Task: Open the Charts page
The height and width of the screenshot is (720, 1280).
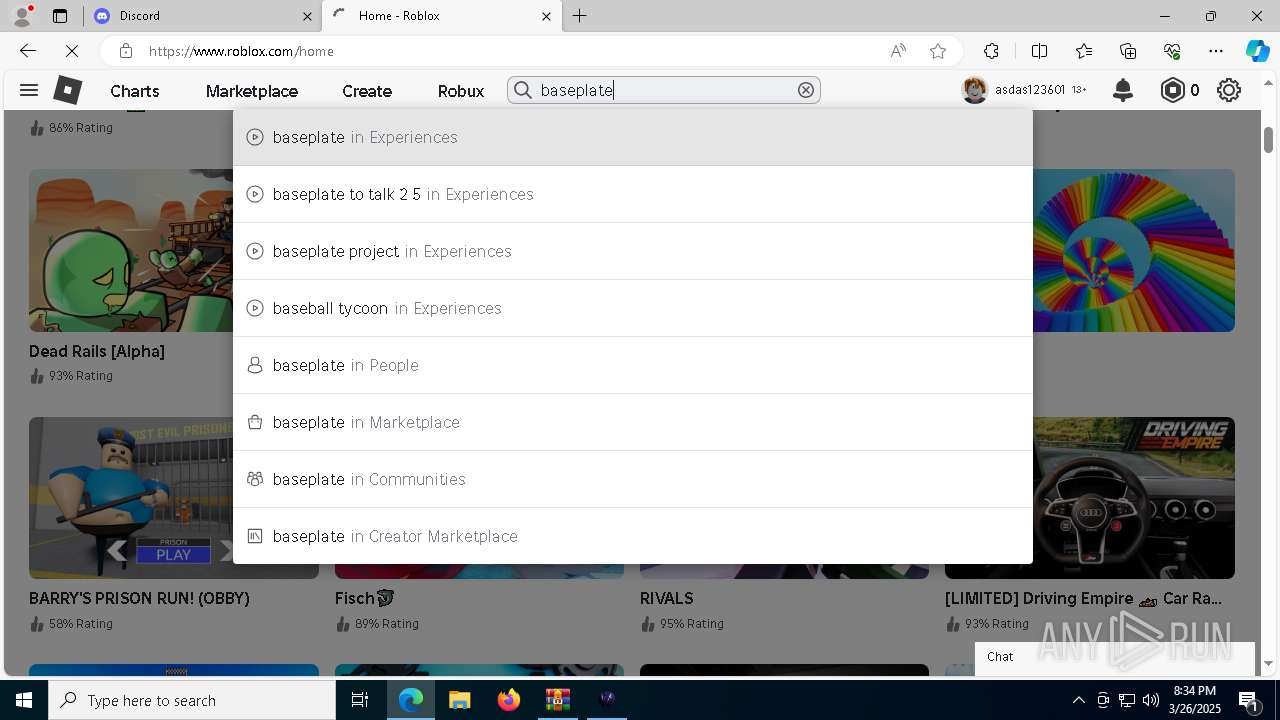Action: click(135, 91)
